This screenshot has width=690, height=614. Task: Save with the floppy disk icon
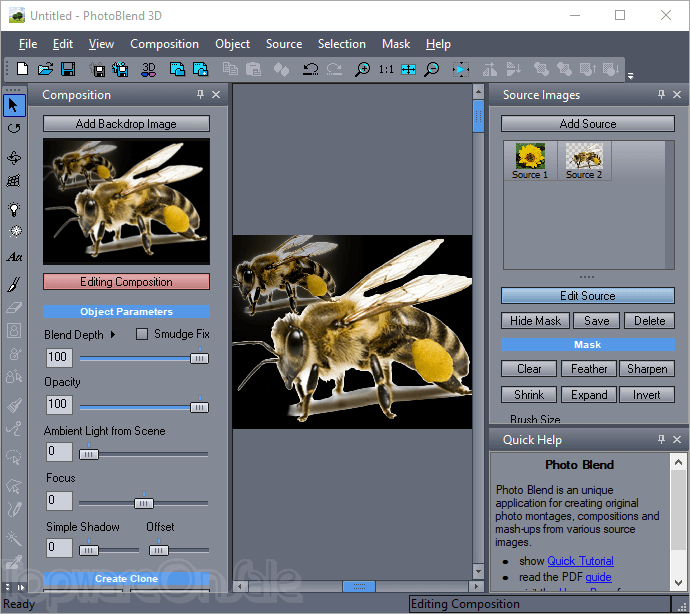68,69
